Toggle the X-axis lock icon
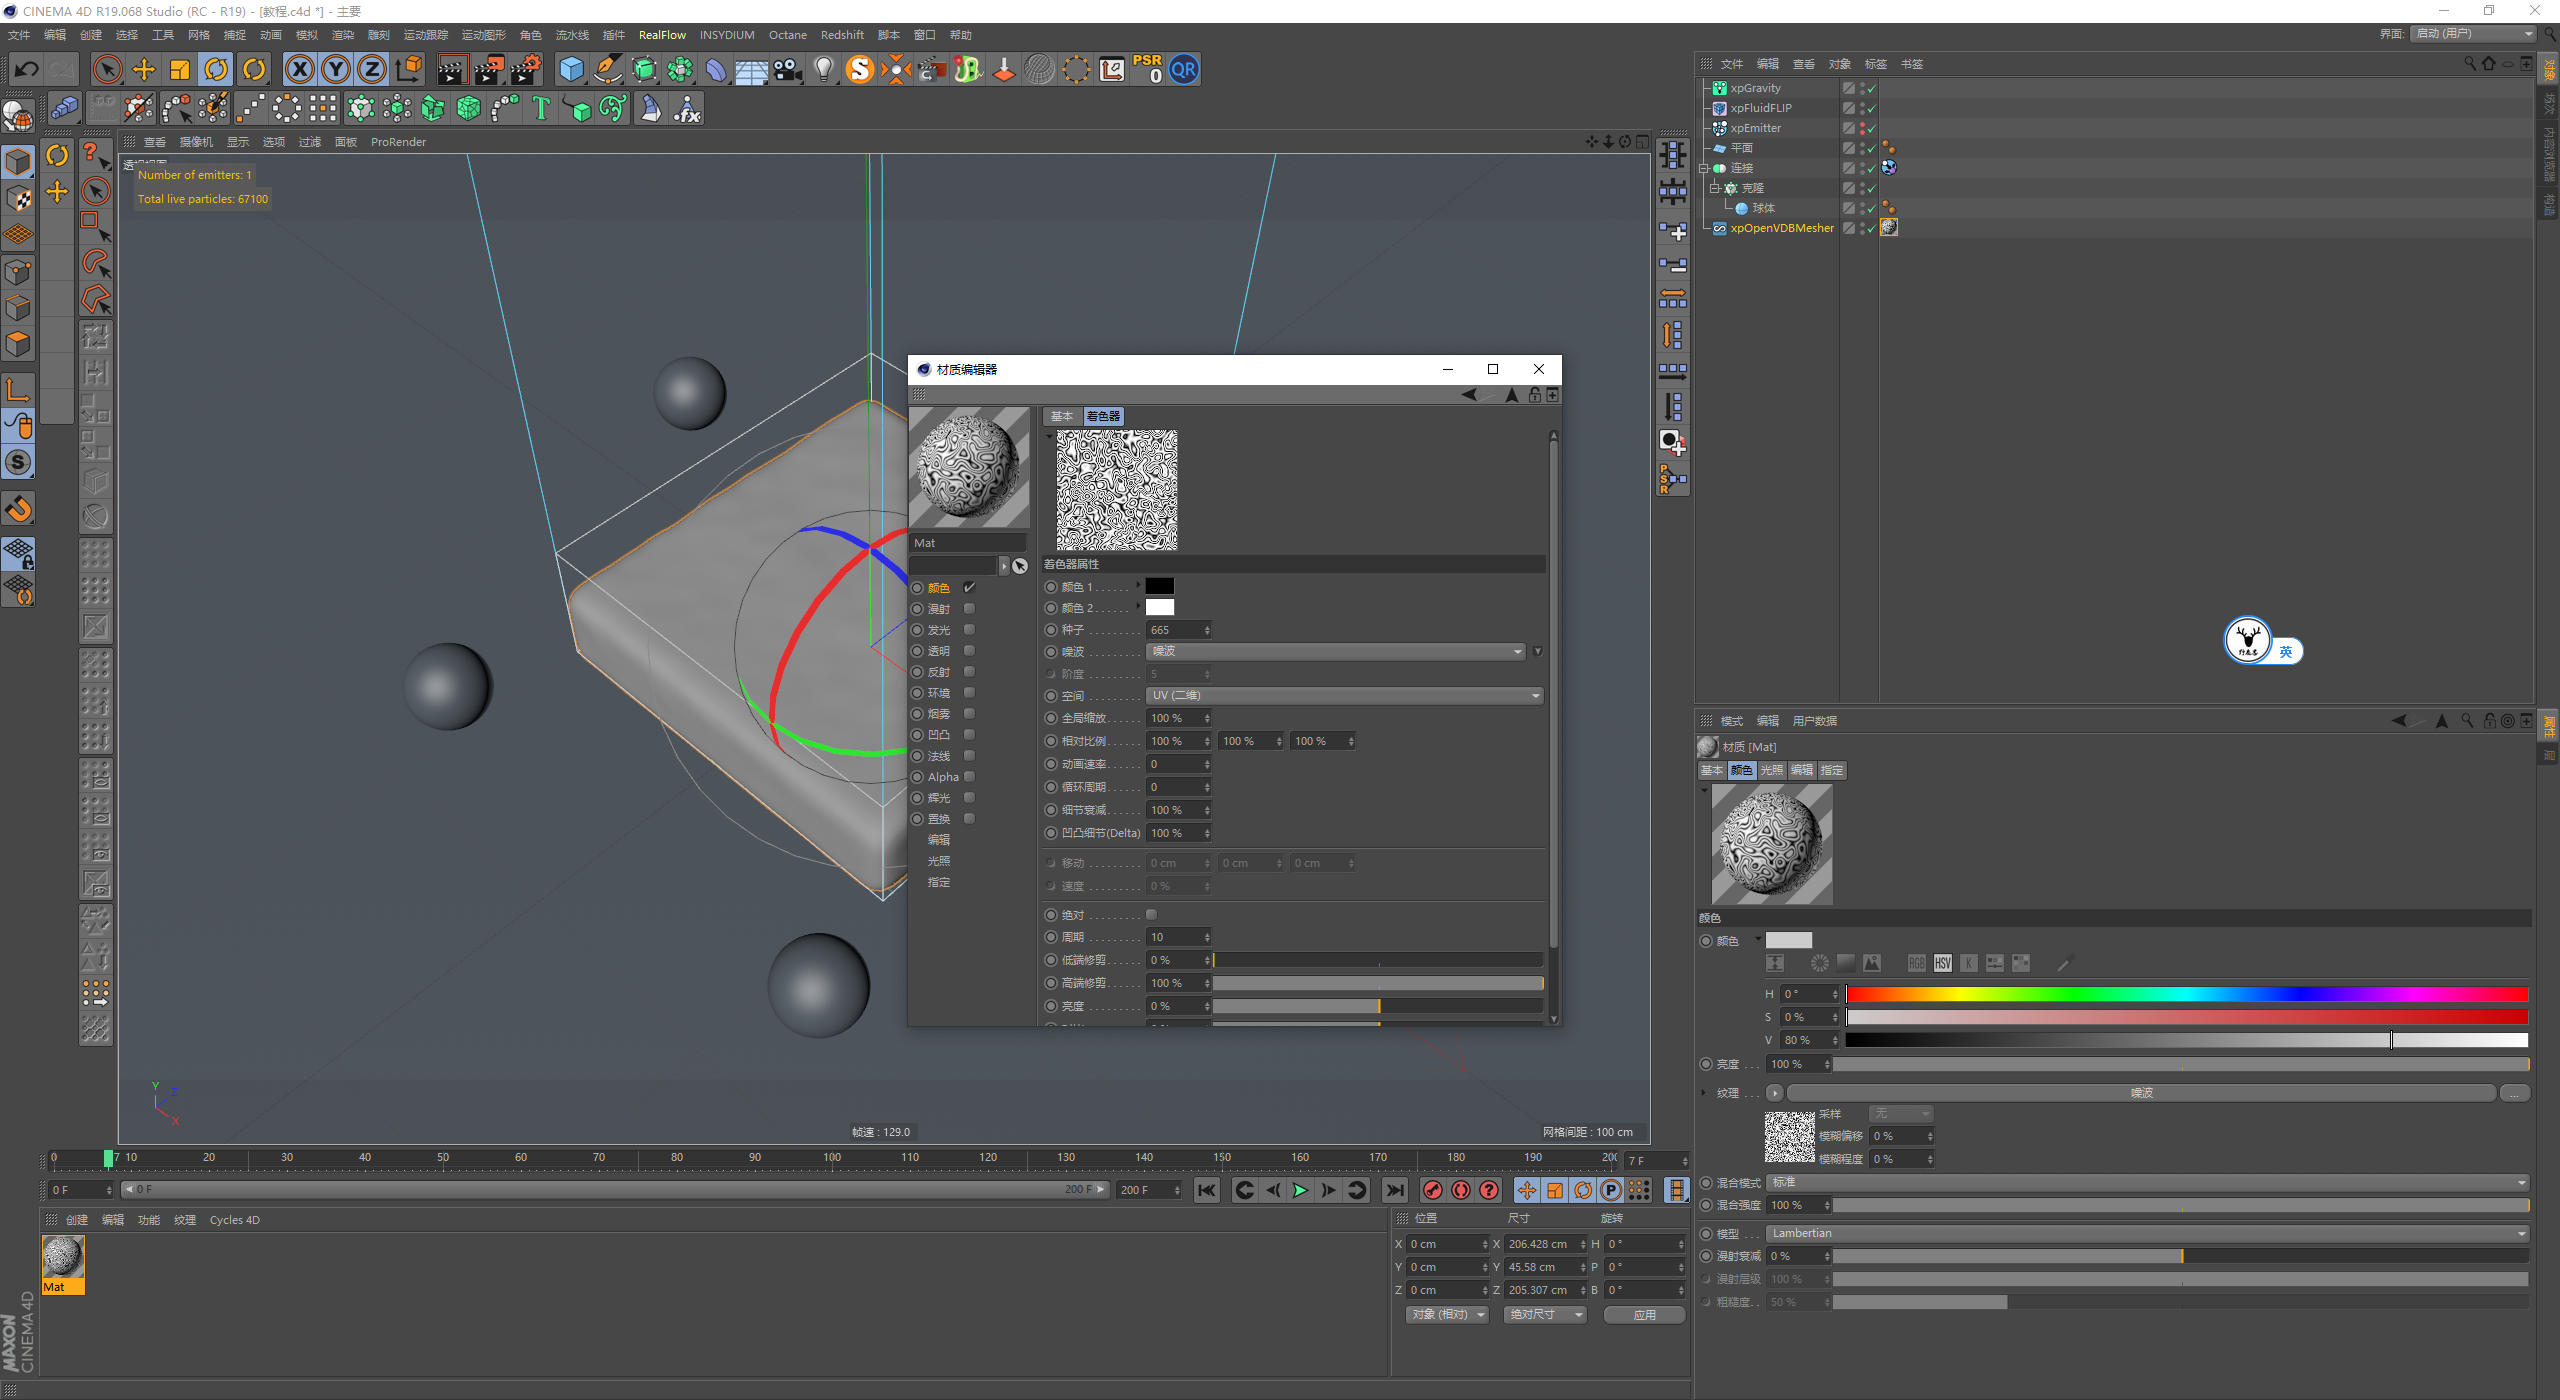2560x1400 pixels. click(x=299, y=69)
